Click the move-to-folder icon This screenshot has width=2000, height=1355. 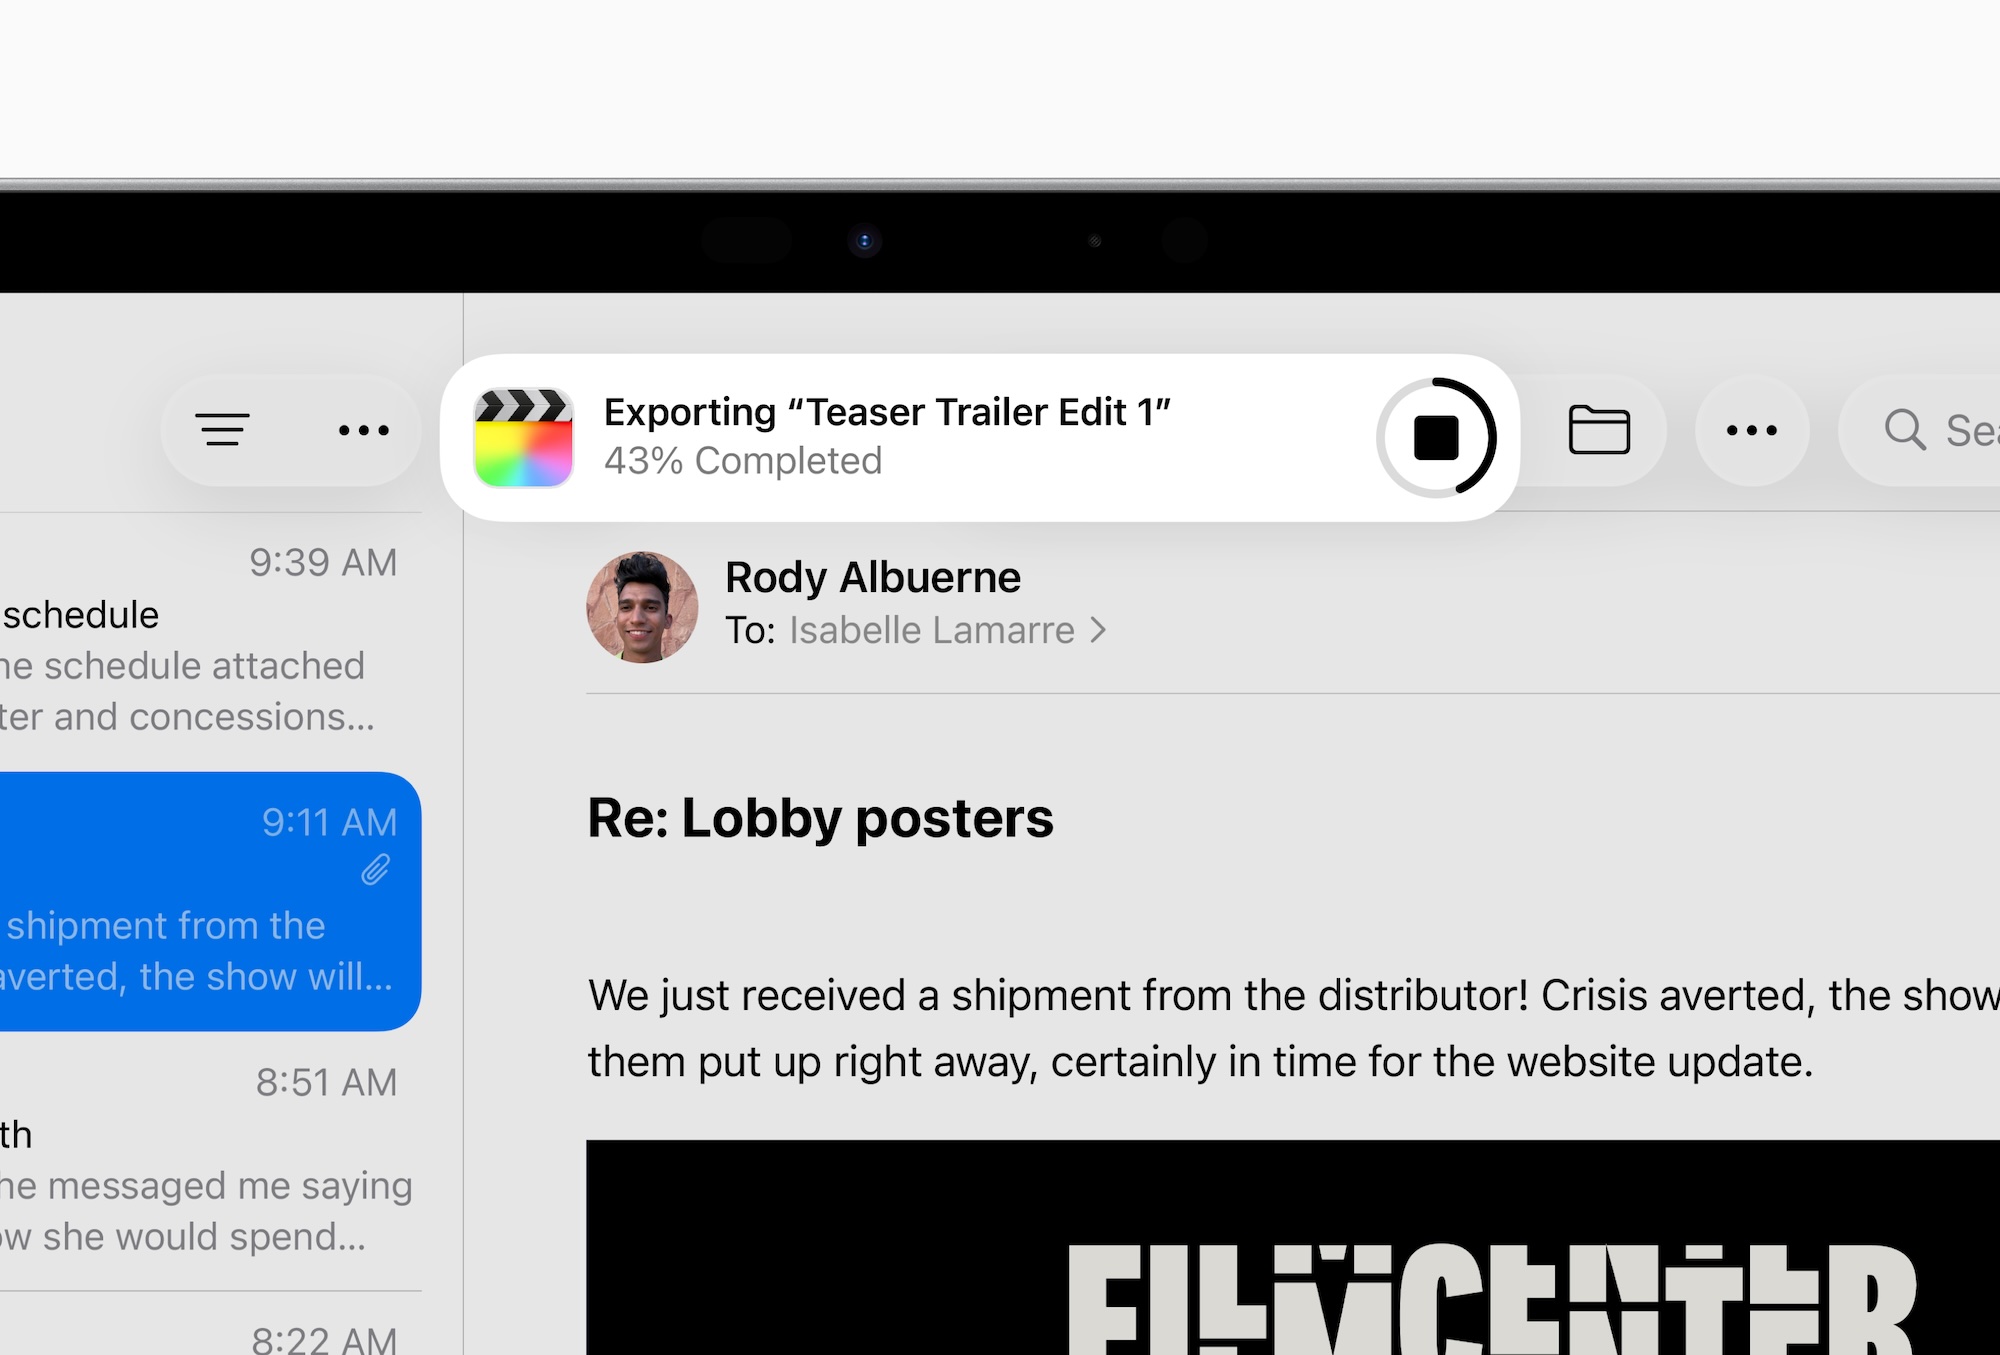click(x=1599, y=430)
